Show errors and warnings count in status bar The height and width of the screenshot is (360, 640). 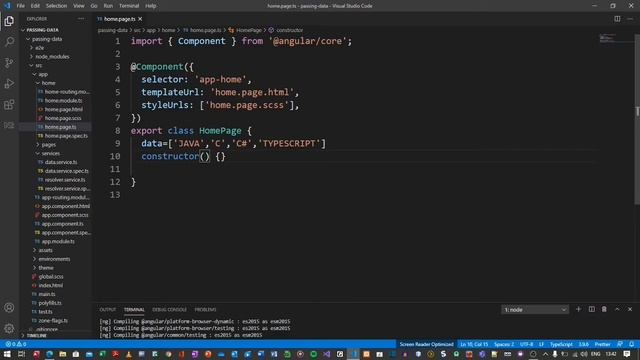pyautogui.click(x=16, y=344)
